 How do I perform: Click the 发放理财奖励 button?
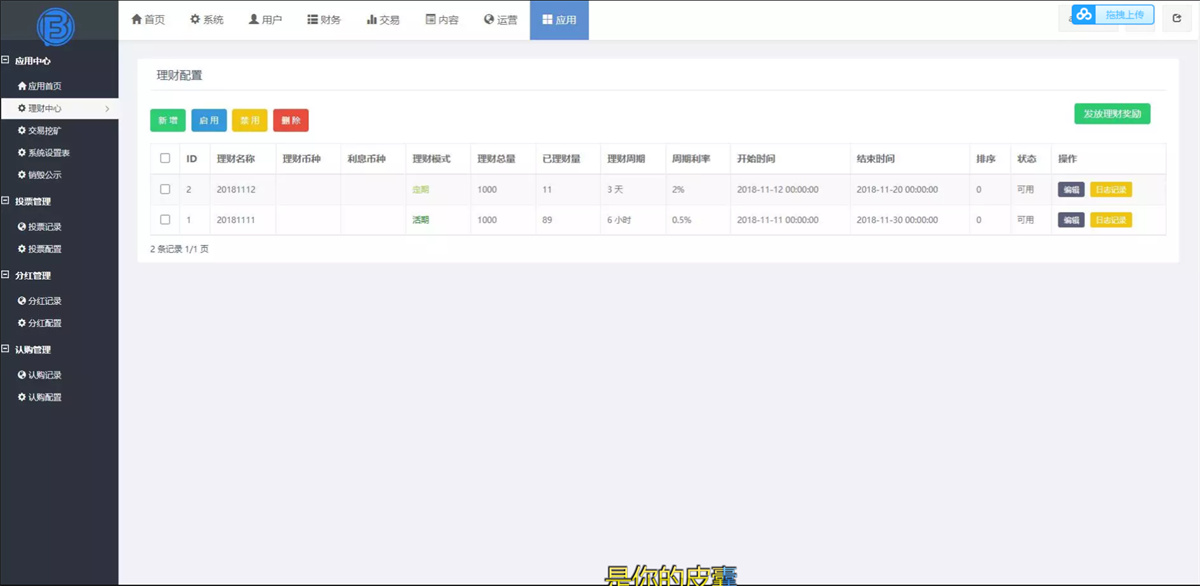[1111, 114]
